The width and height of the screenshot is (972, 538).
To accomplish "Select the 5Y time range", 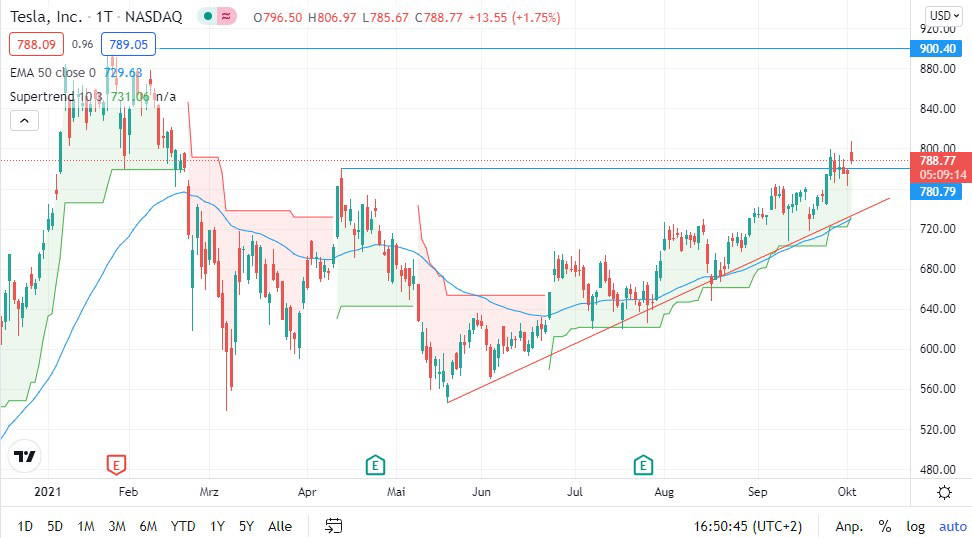I will point(247,526).
